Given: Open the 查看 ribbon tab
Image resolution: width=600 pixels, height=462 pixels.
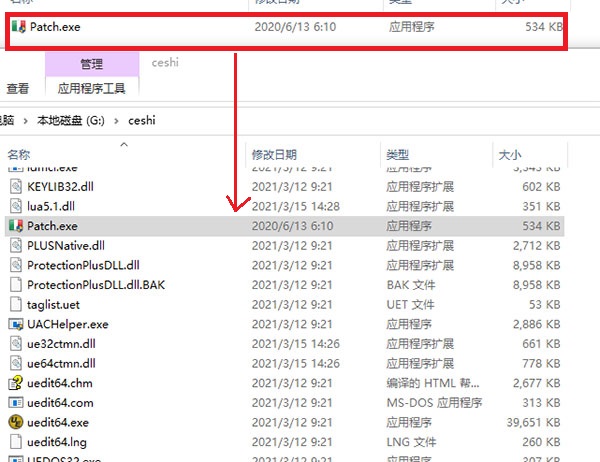Looking at the screenshot, I should (x=18, y=88).
